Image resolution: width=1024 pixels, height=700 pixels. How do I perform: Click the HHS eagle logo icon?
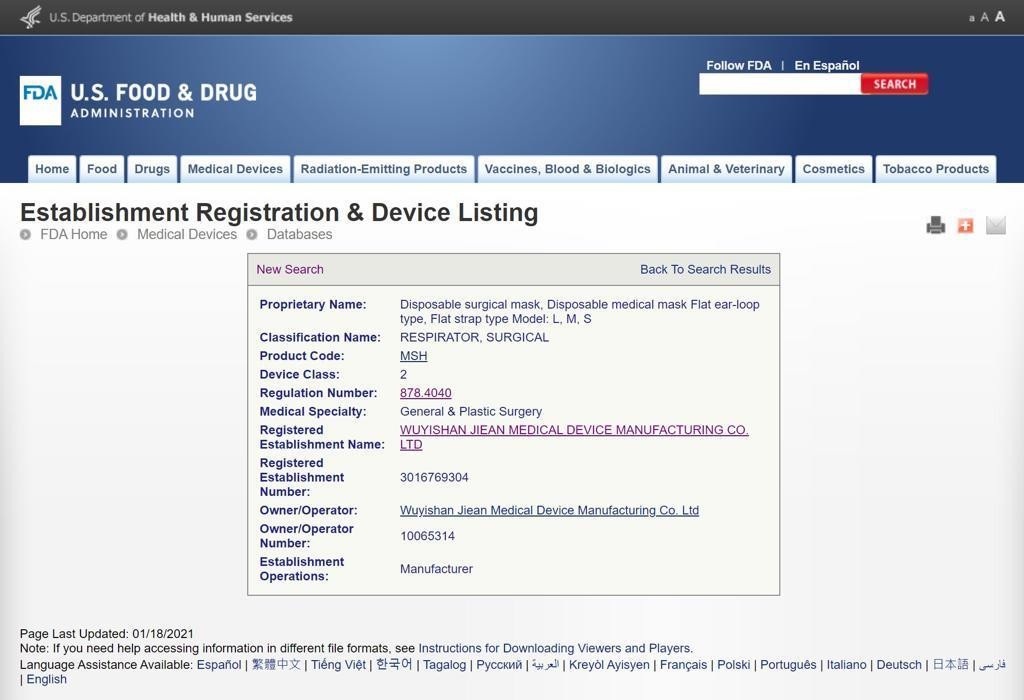pos(31,17)
